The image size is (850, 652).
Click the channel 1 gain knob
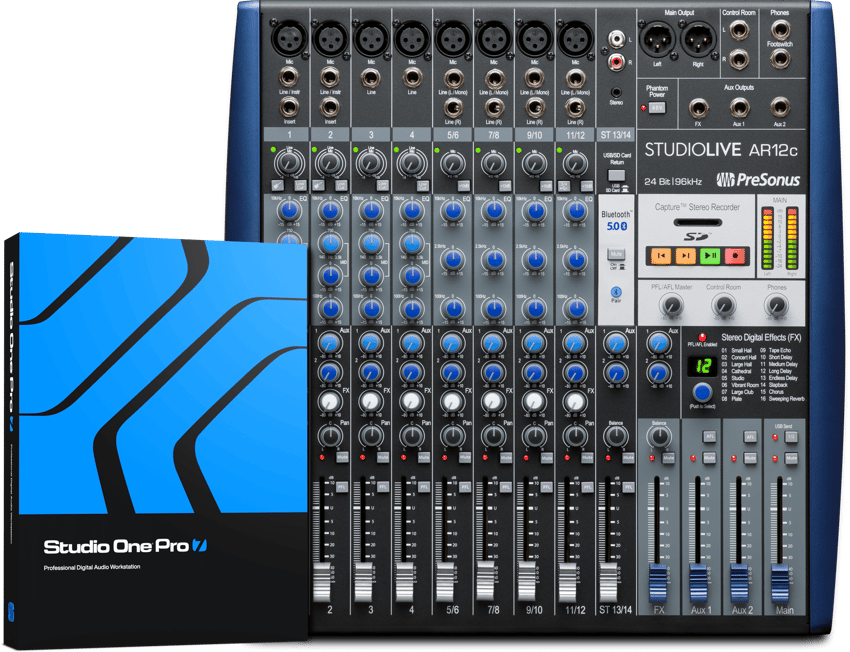coord(289,163)
